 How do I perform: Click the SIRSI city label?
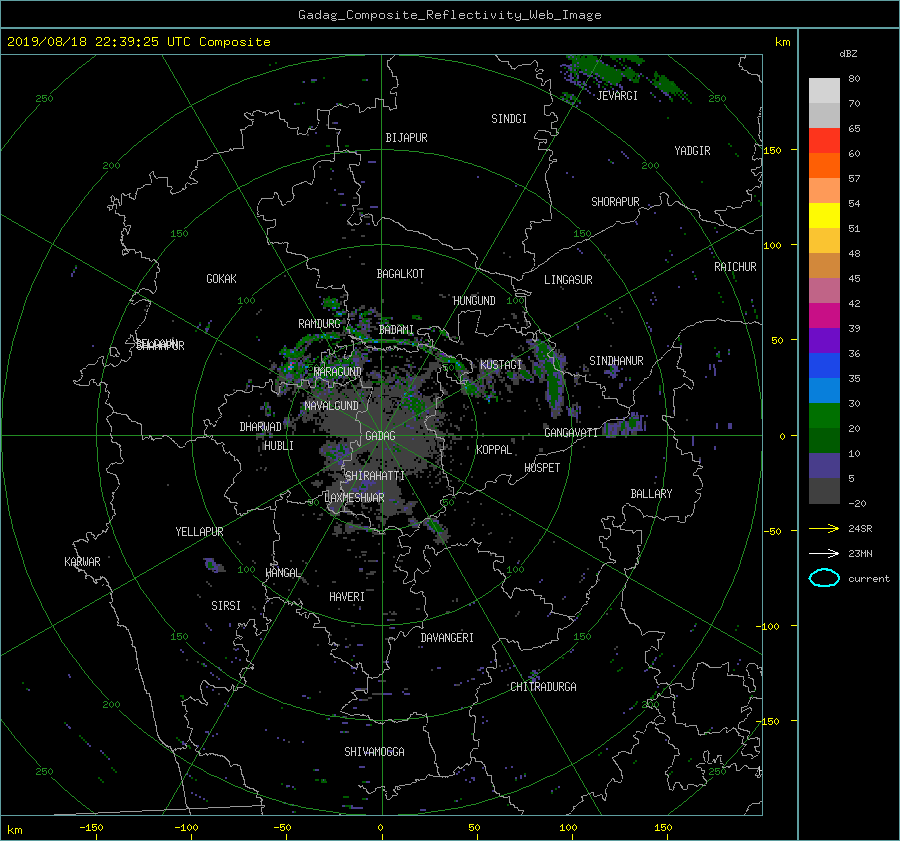pyautogui.click(x=226, y=606)
